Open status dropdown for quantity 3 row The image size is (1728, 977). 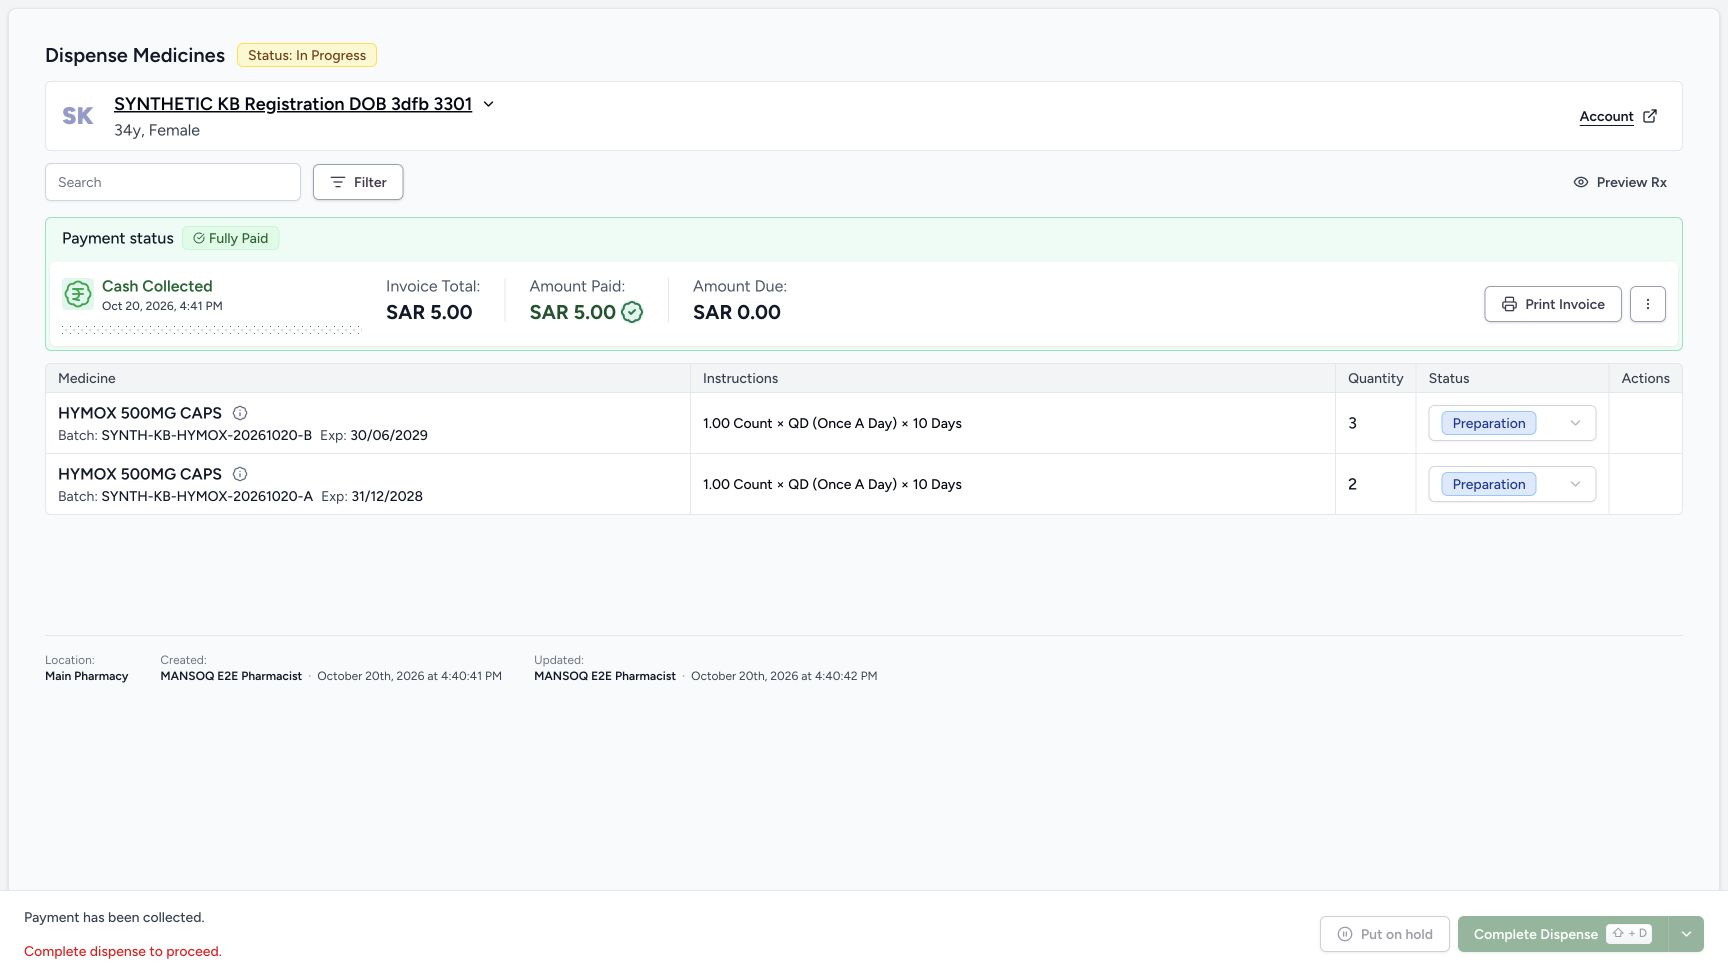point(1512,423)
